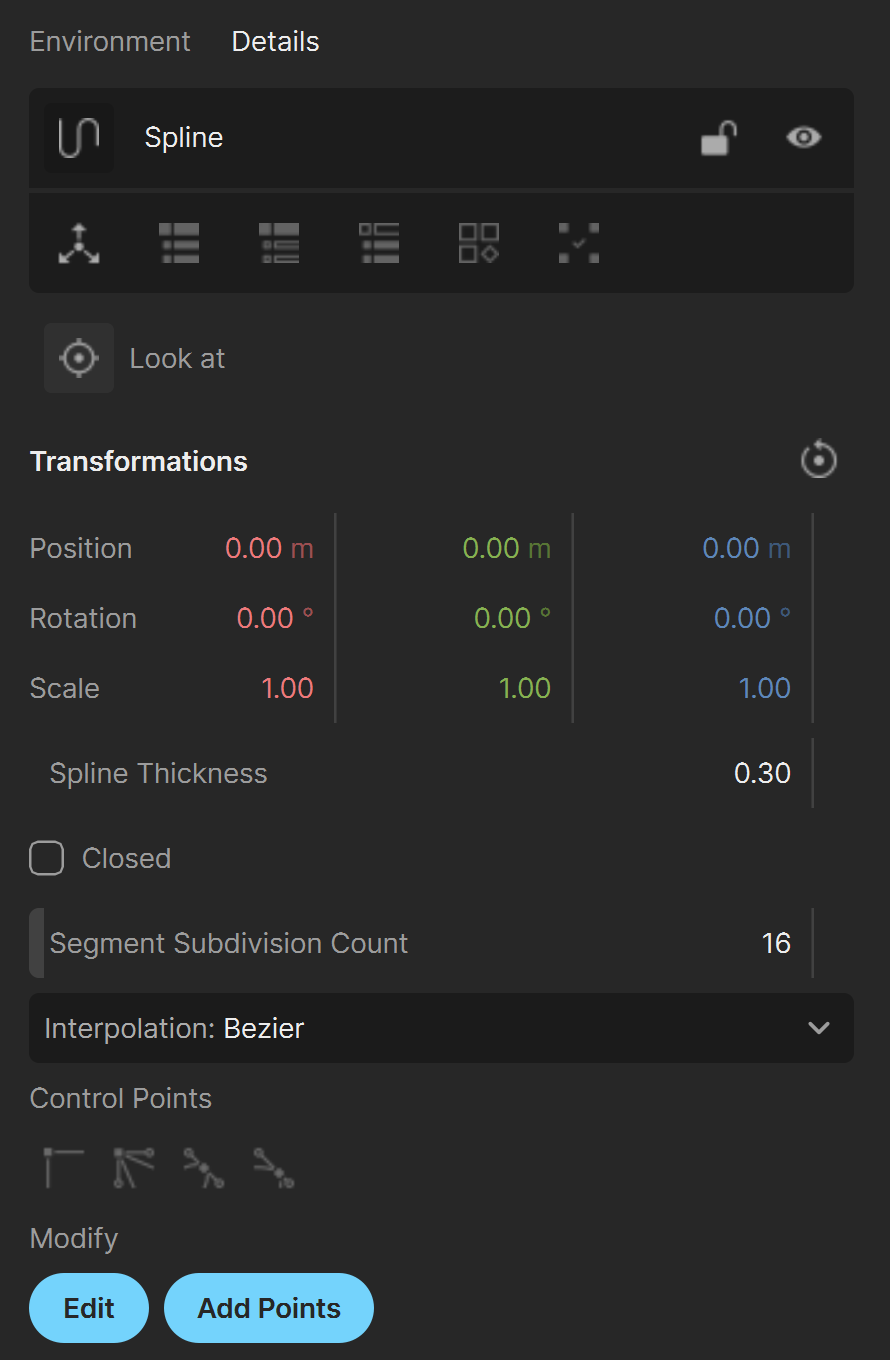Open the dotted selection check icon tab

click(x=579, y=243)
